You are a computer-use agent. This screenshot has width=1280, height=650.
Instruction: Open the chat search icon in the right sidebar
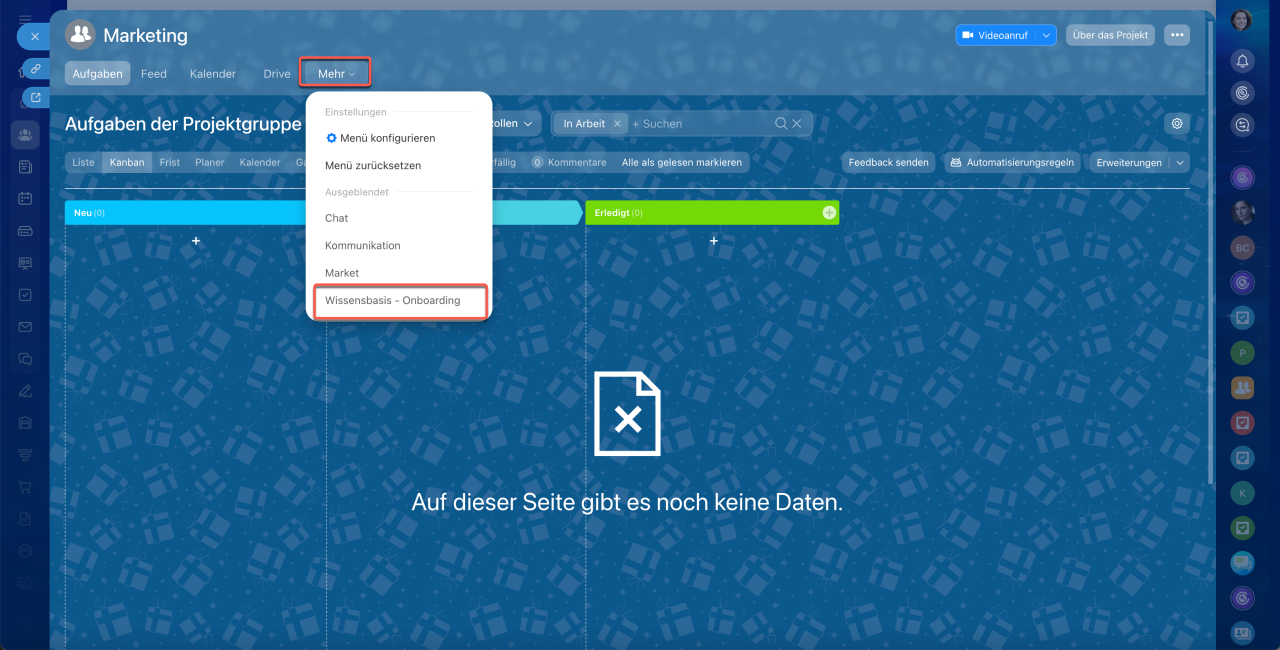1242,125
